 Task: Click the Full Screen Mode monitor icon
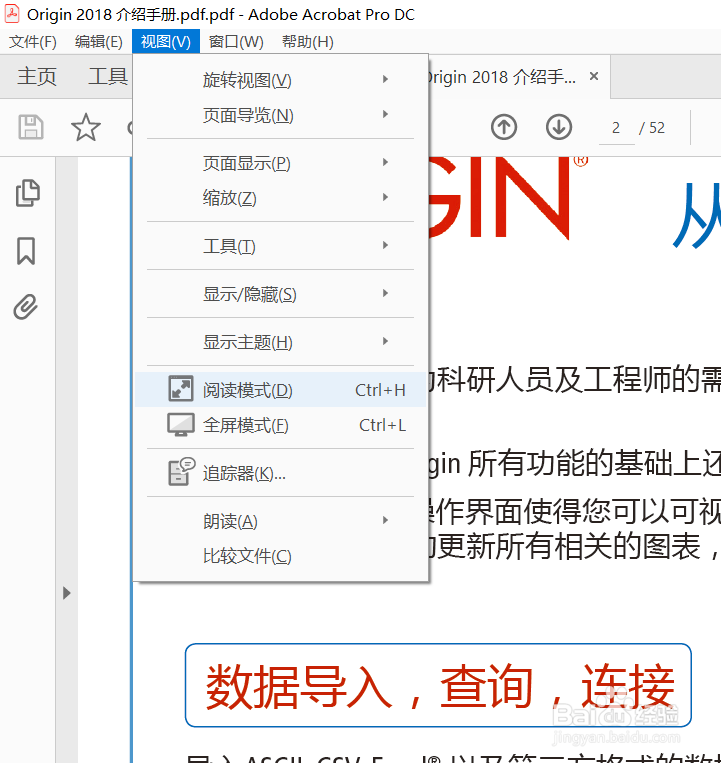[x=181, y=425]
